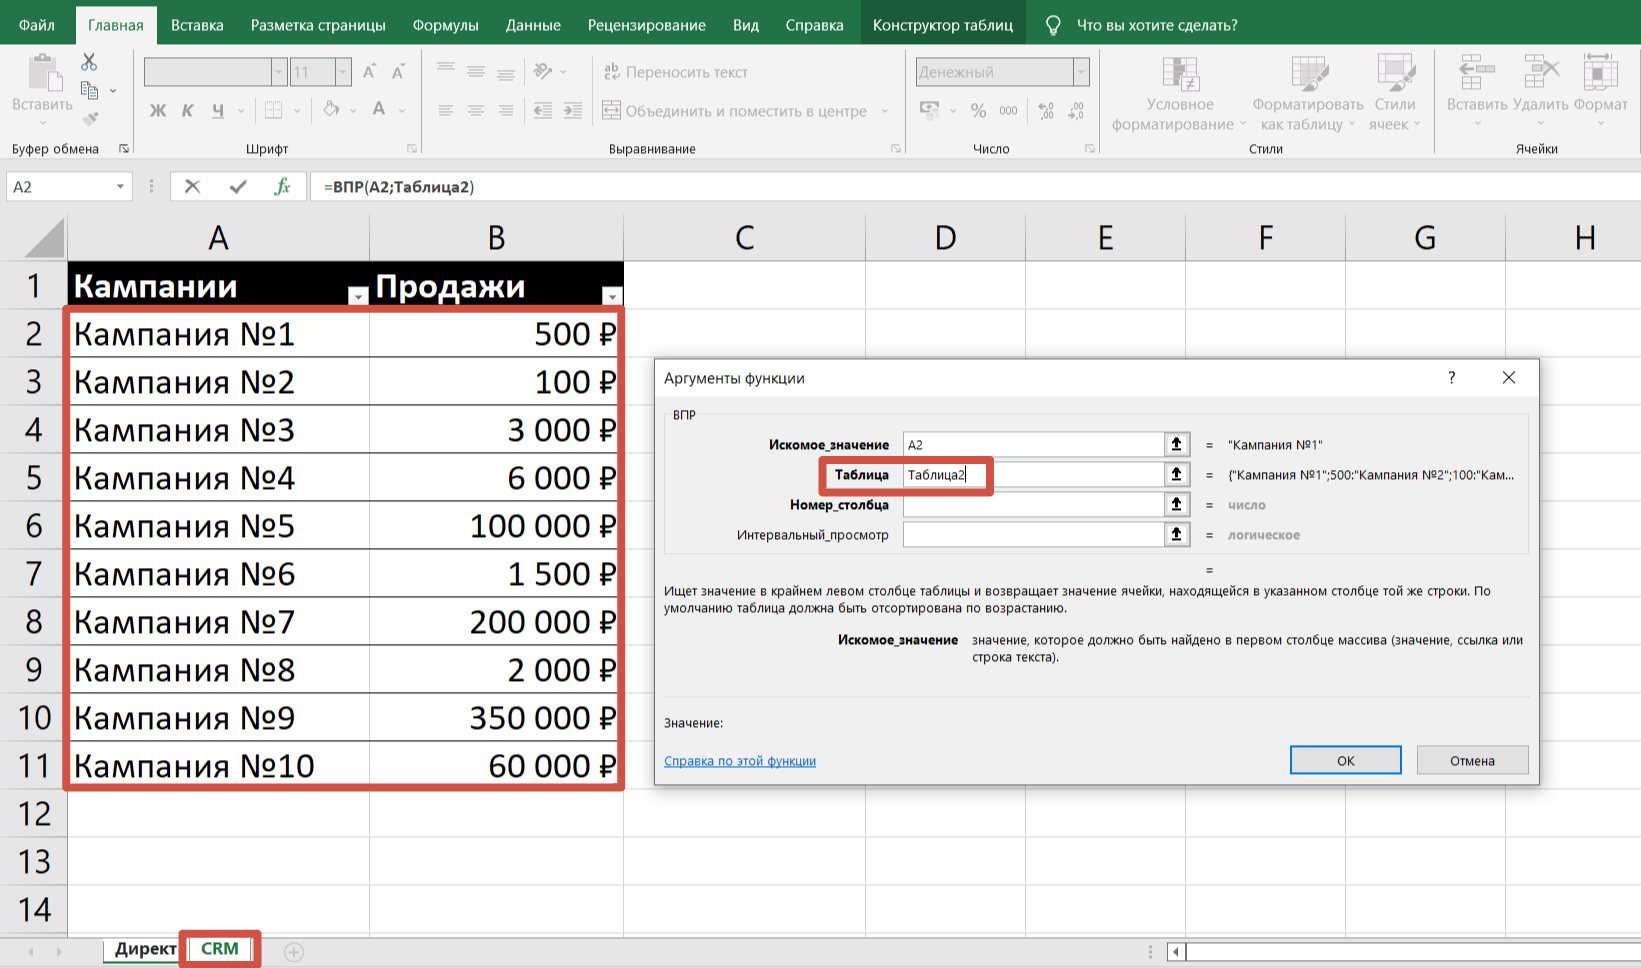Screen dimensions: 1641x968
Task: Open the Денежный number format dropdown
Action: (1081, 72)
